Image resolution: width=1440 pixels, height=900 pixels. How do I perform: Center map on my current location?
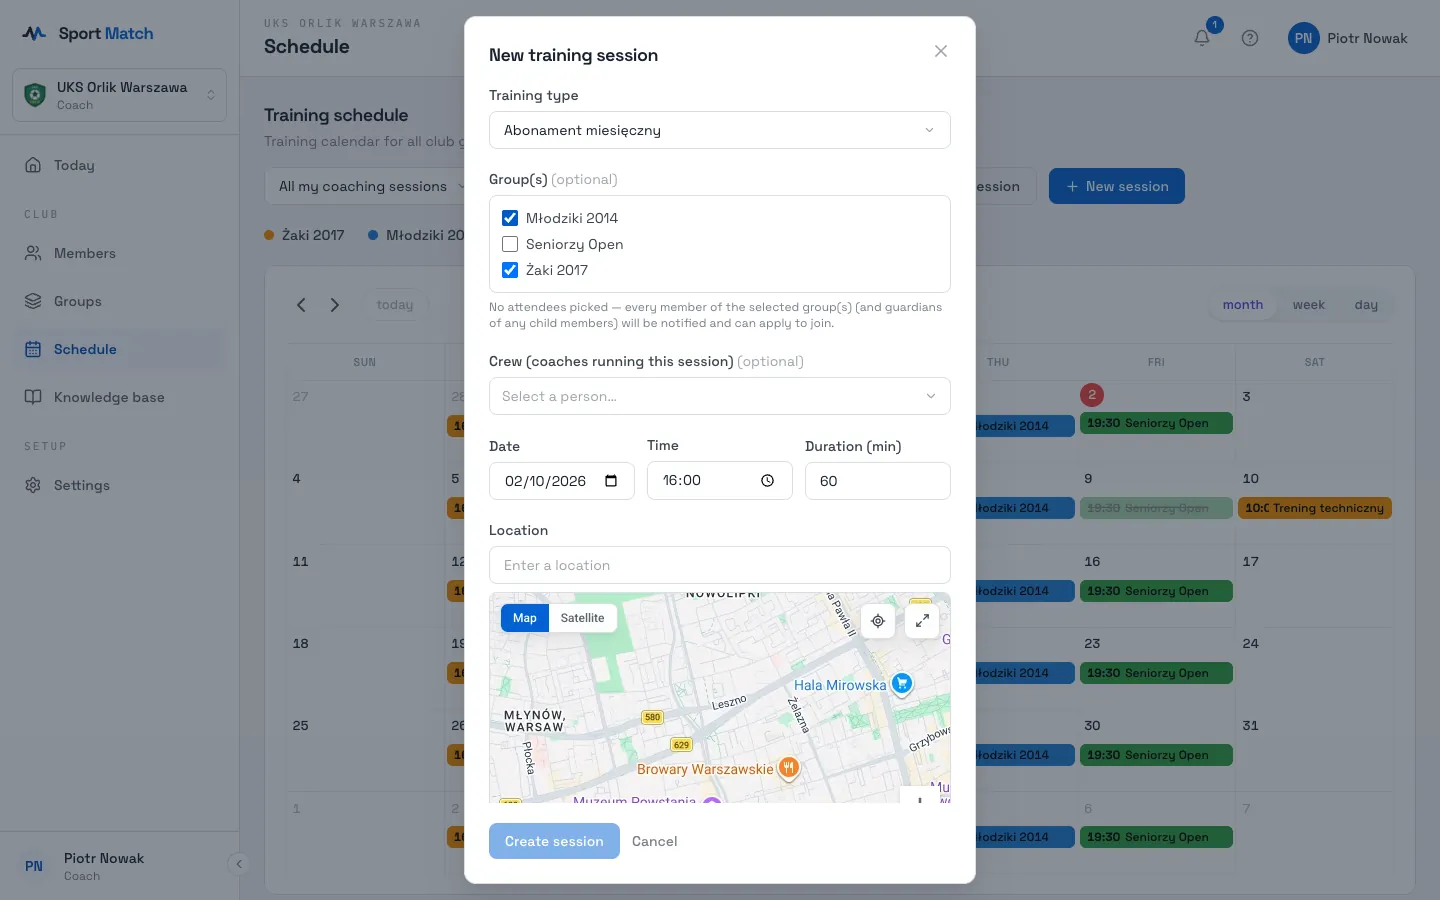[878, 621]
